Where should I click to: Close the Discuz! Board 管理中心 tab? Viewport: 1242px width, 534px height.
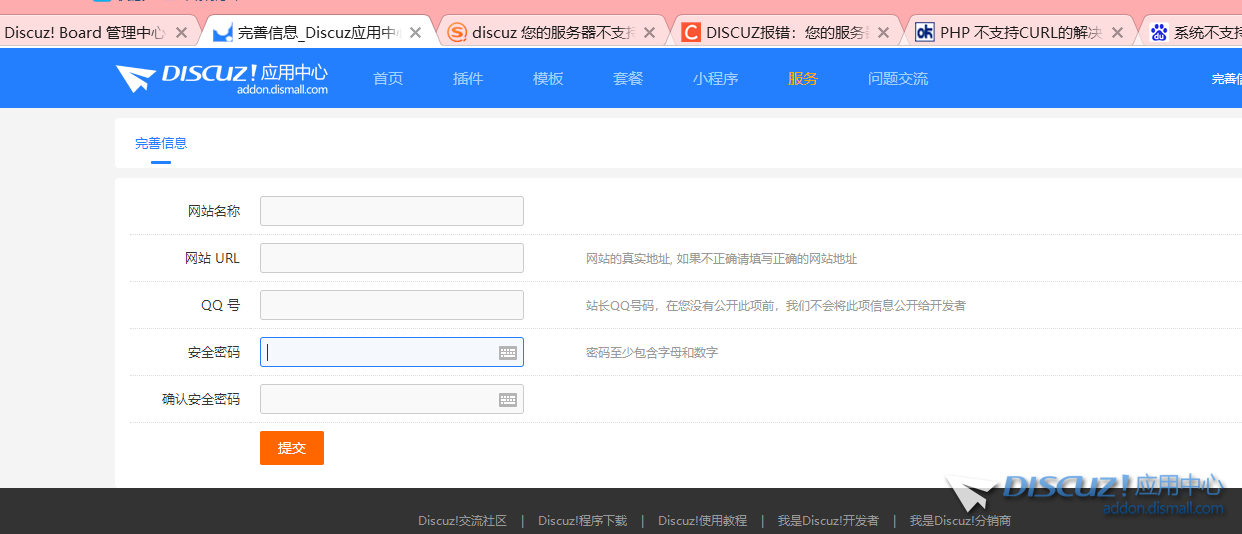[x=181, y=32]
